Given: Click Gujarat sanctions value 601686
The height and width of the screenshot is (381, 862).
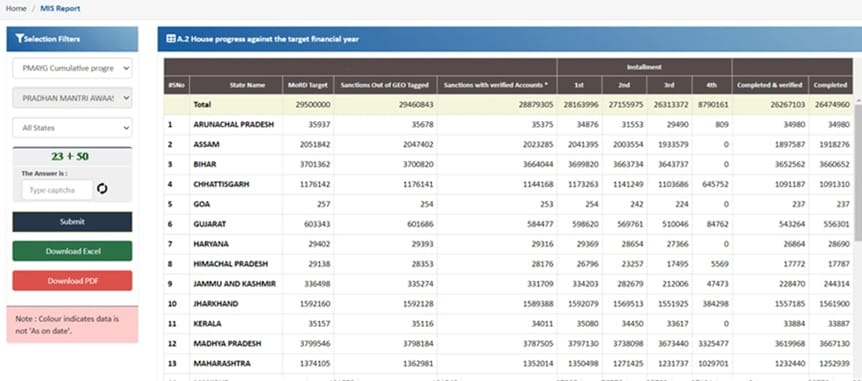Looking at the screenshot, I should [x=420, y=224].
